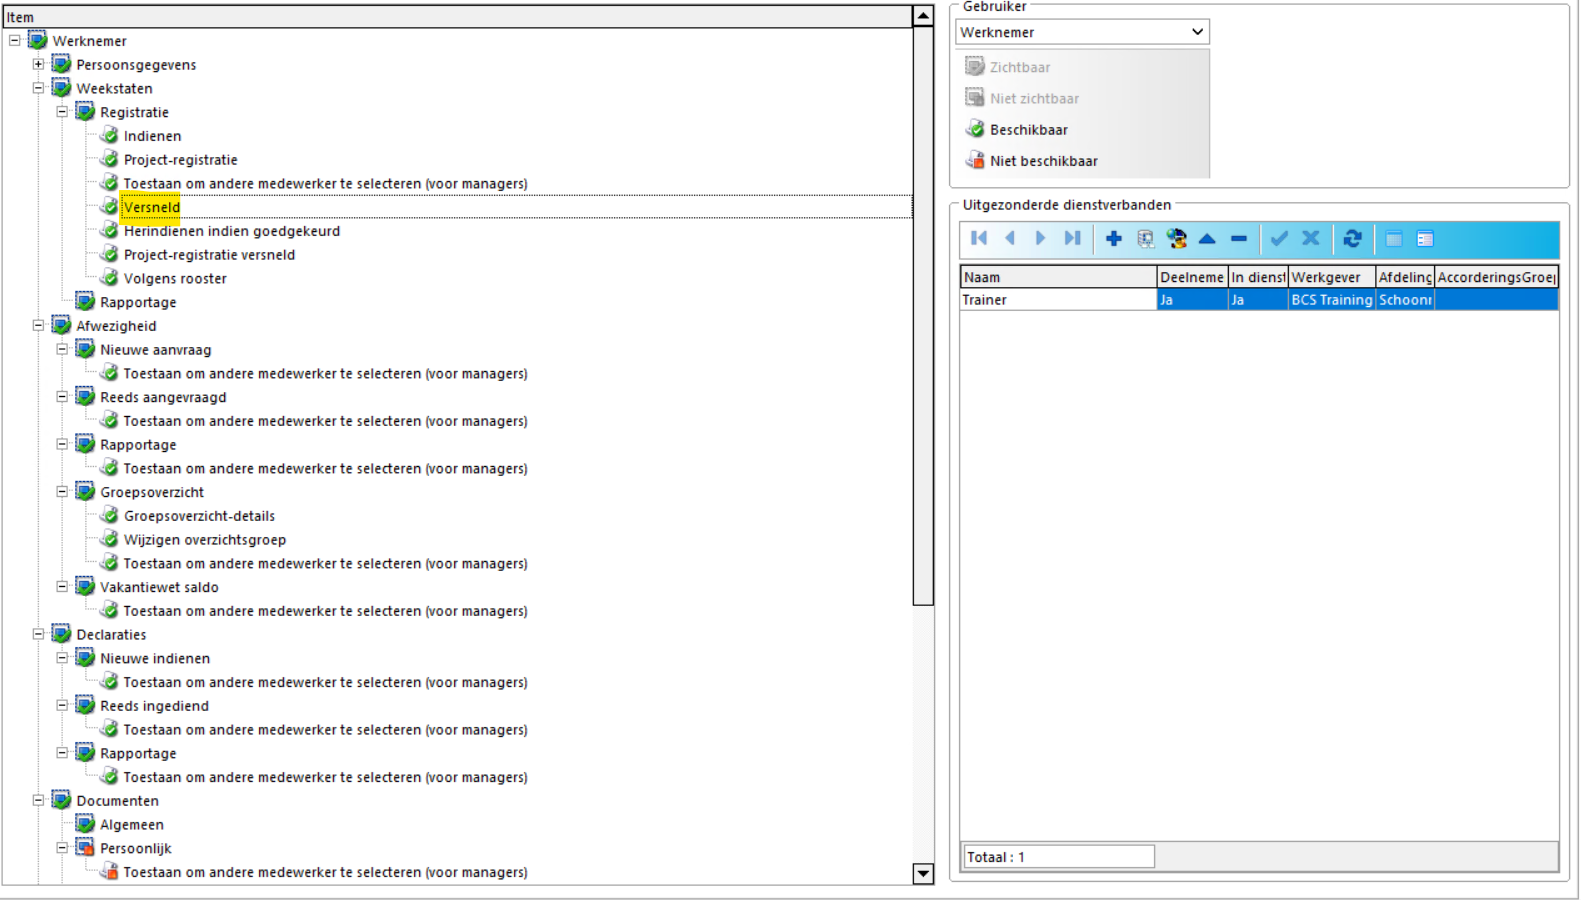
Task: Expand the Persoonsgegevens node
Action: pos(38,64)
